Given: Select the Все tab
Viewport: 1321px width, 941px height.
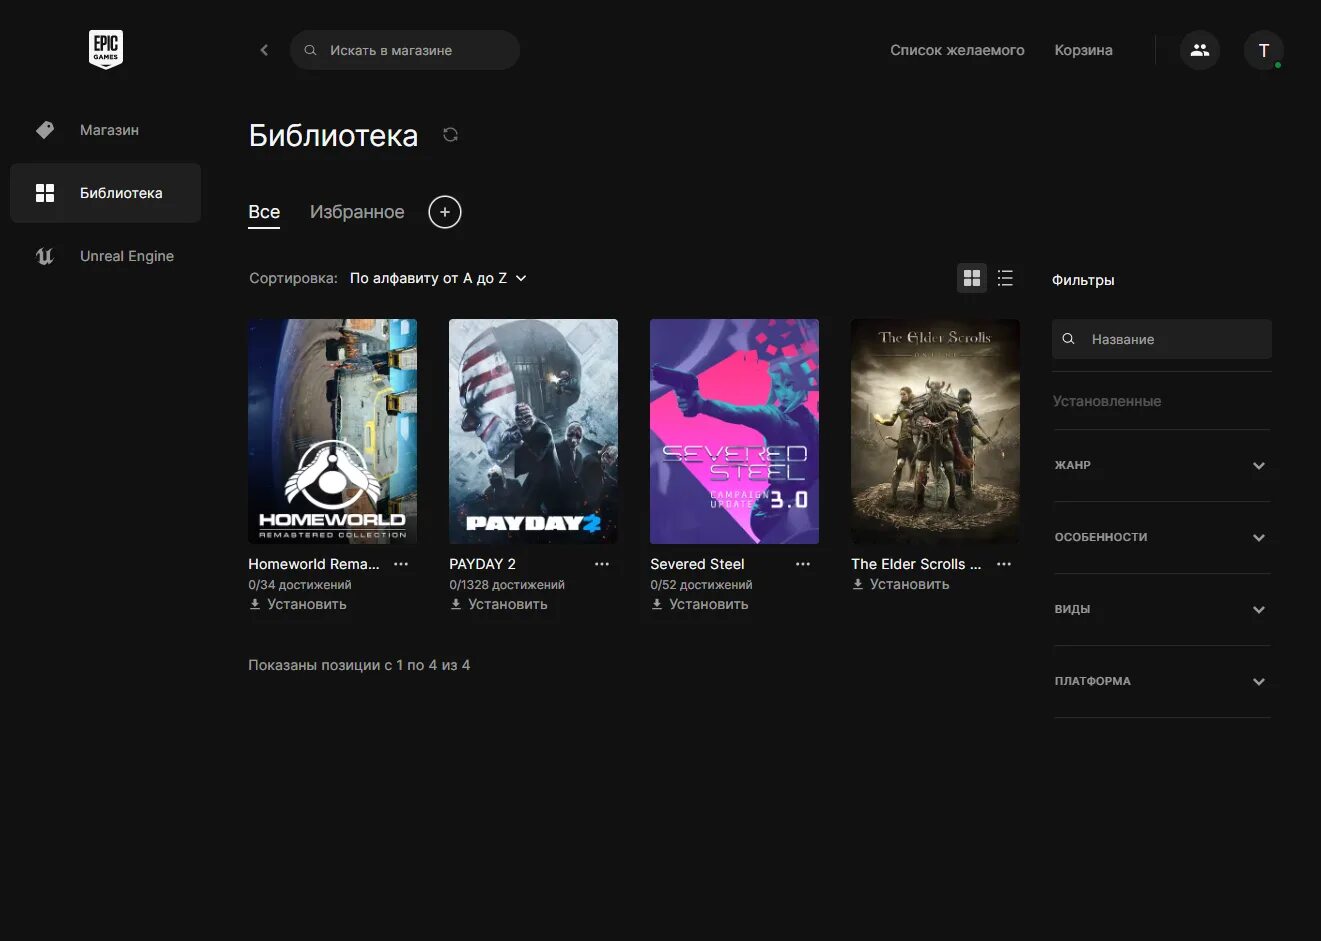Looking at the screenshot, I should click(x=264, y=212).
